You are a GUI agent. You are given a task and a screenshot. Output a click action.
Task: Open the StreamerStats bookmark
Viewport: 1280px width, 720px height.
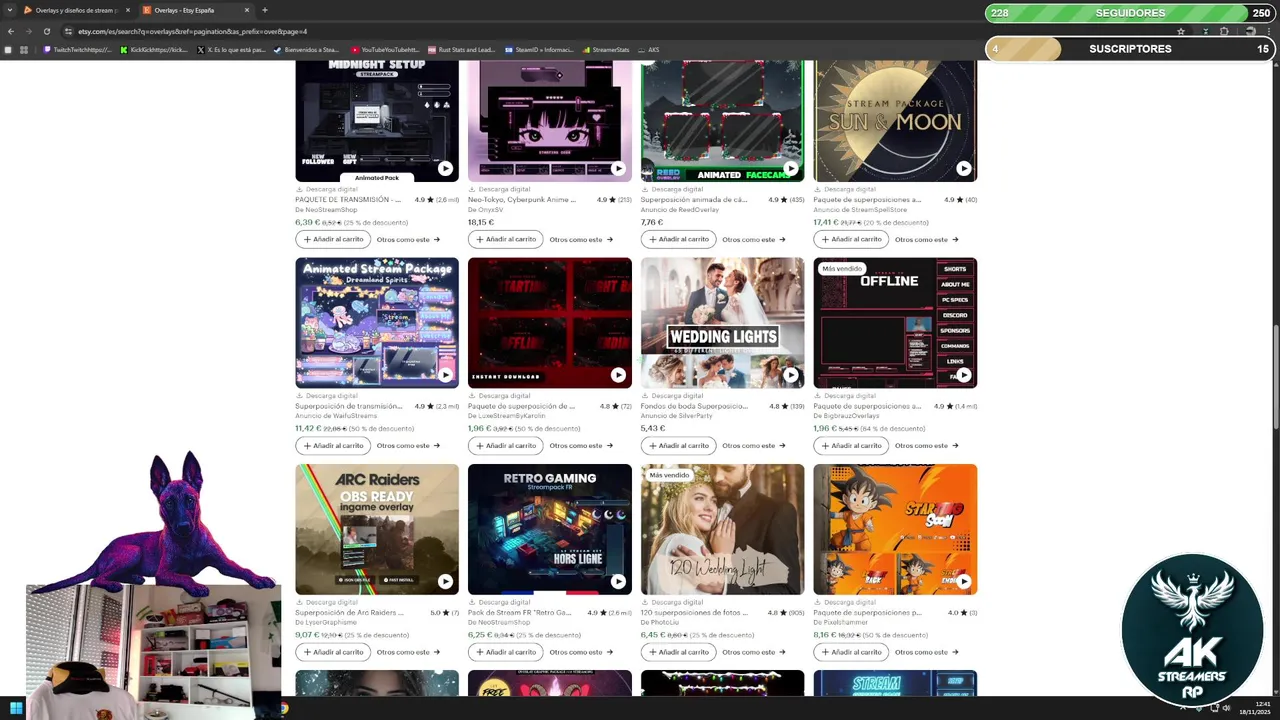tap(606, 49)
